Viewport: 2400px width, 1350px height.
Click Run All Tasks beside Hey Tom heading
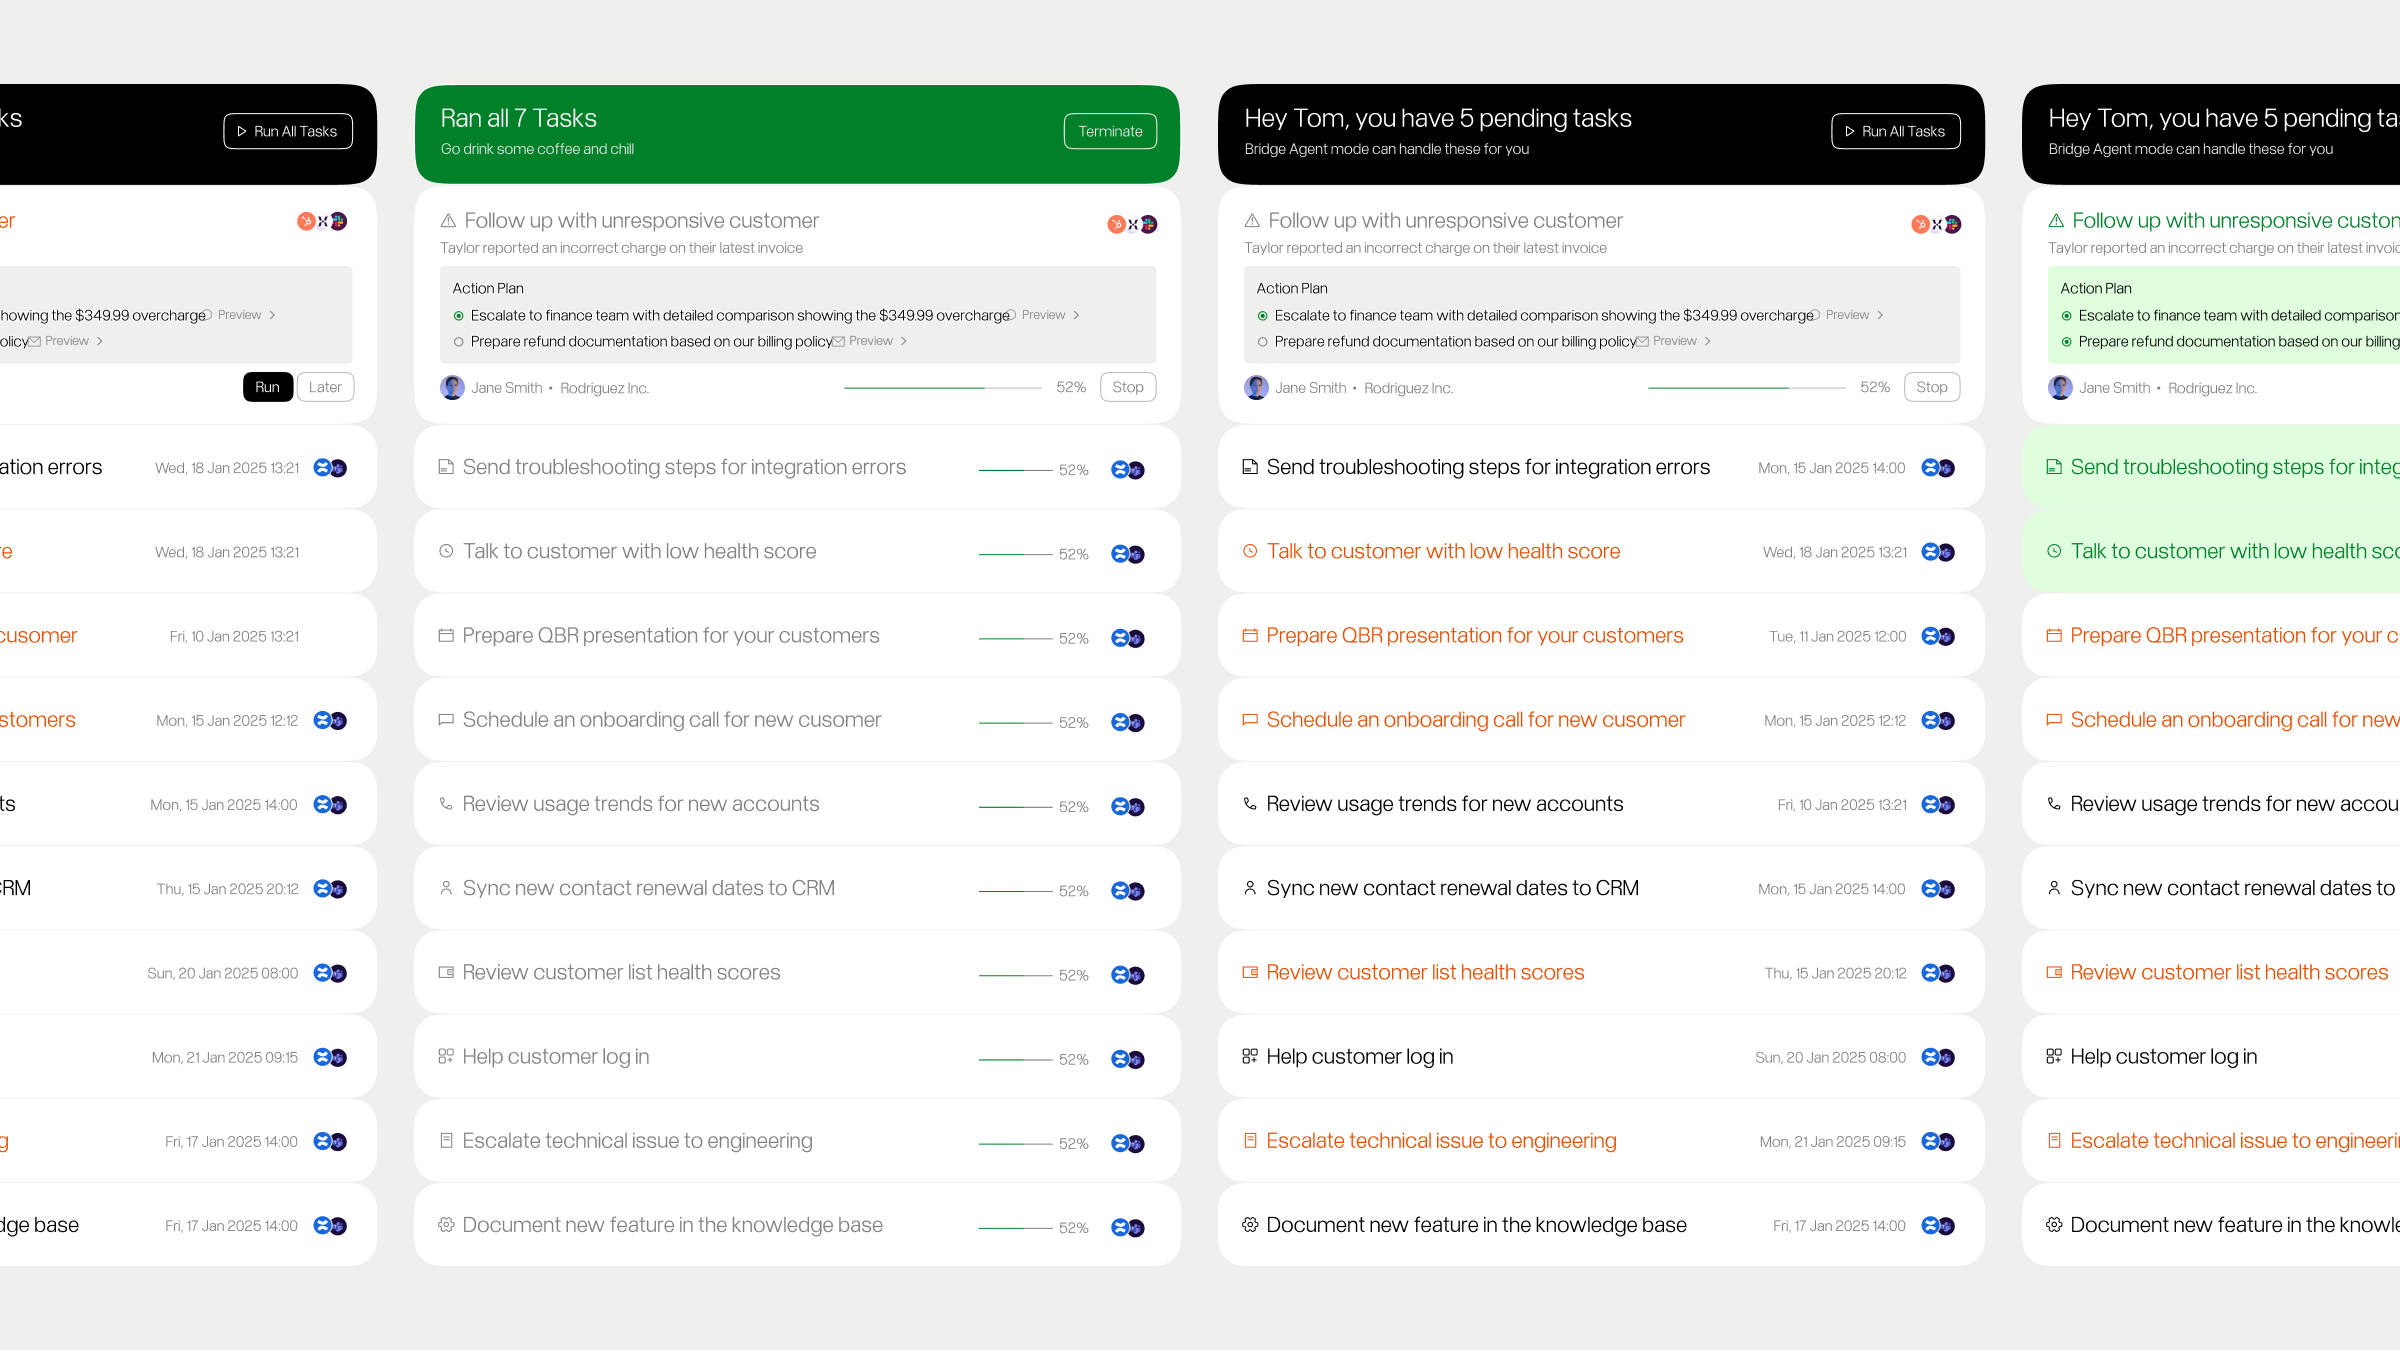coord(1895,131)
